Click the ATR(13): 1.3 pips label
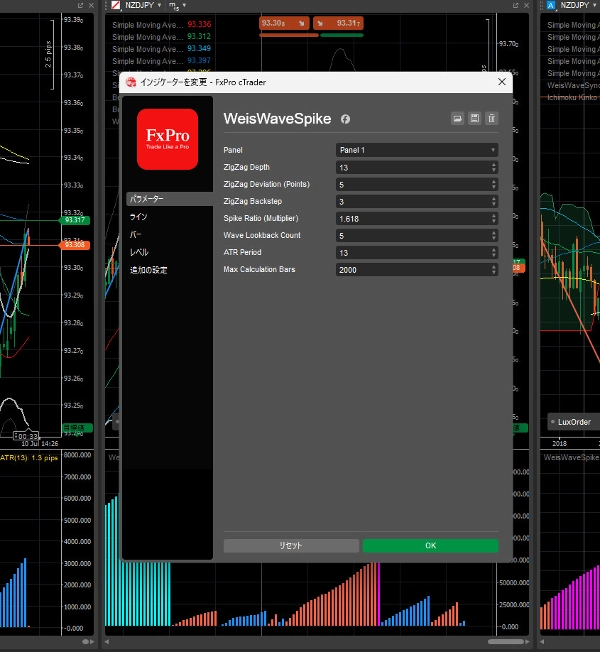This screenshot has height=652, width=600. pos(29,458)
